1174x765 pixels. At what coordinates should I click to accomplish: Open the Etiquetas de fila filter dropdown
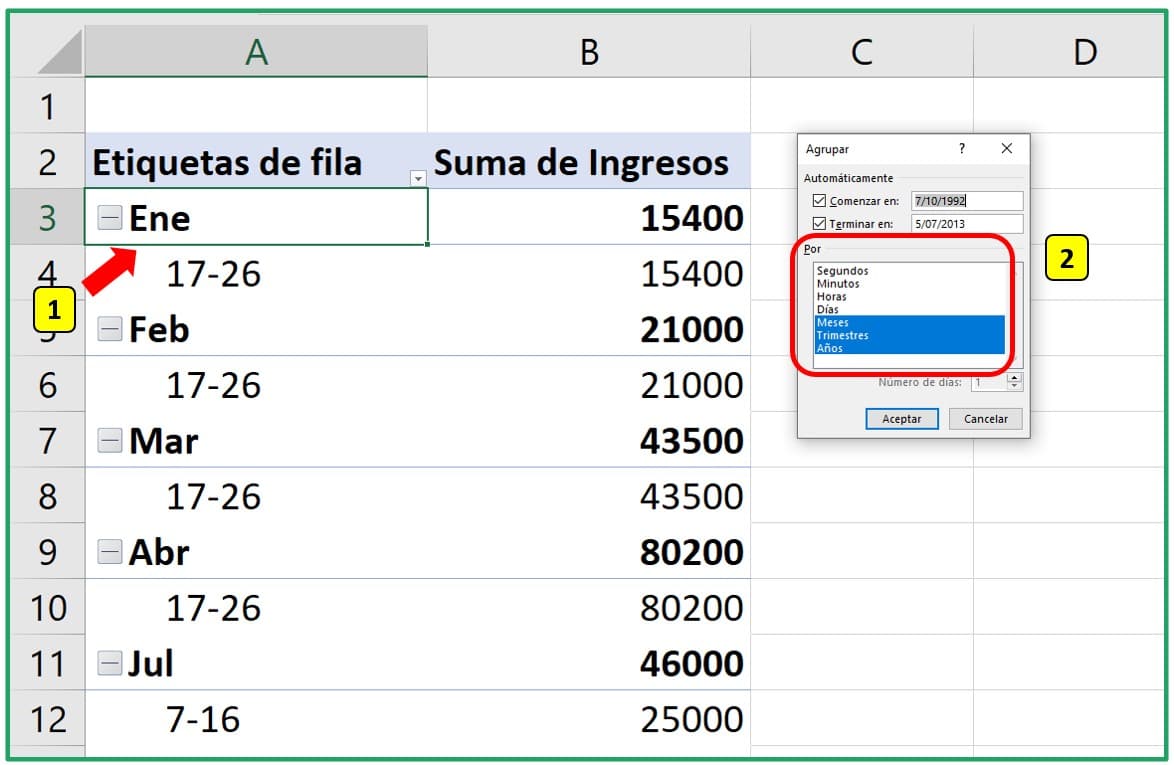click(x=419, y=178)
